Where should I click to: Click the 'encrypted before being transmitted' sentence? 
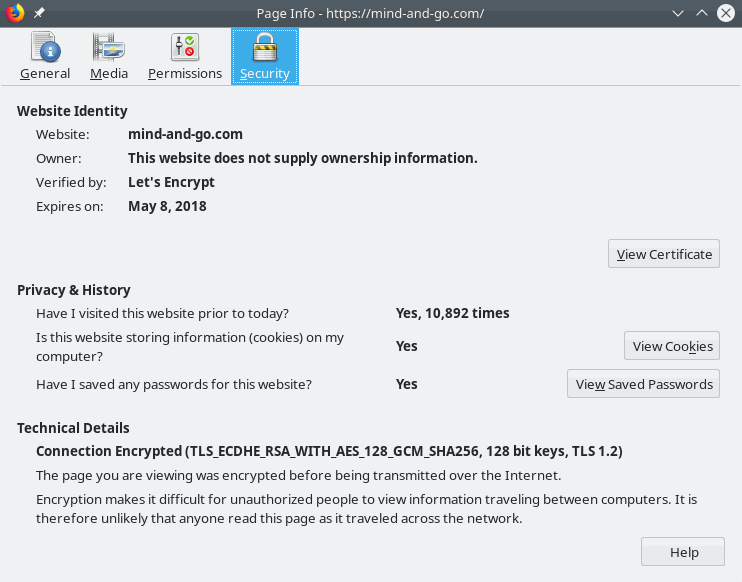[x=299, y=475]
